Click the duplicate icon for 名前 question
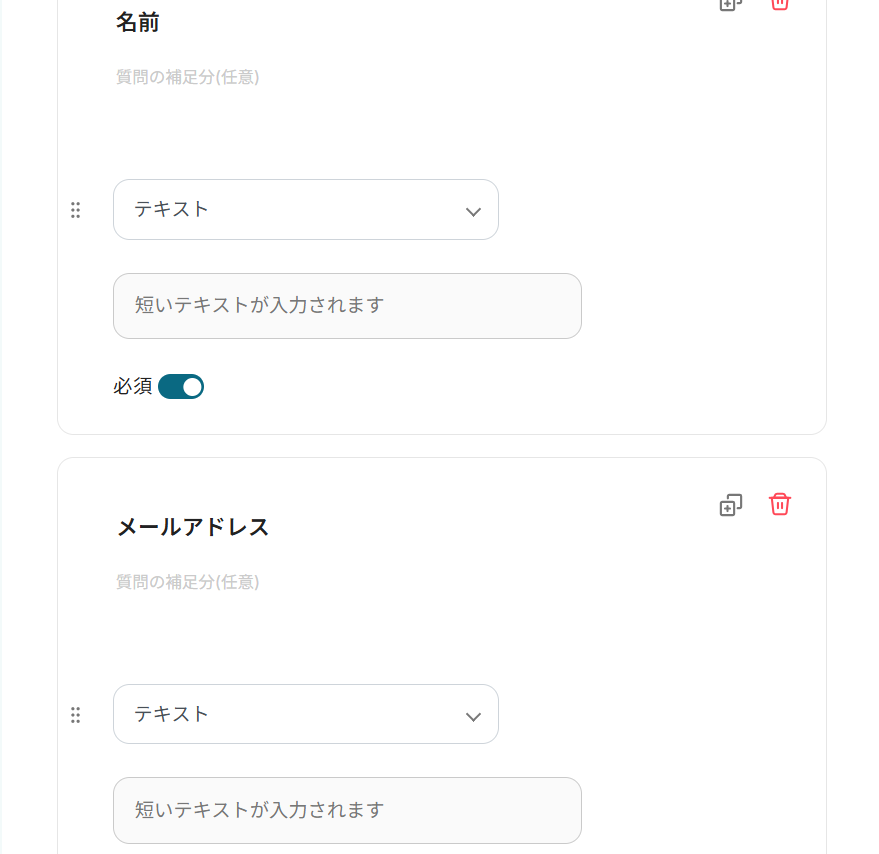The width and height of the screenshot is (879, 854). tap(731, 4)
